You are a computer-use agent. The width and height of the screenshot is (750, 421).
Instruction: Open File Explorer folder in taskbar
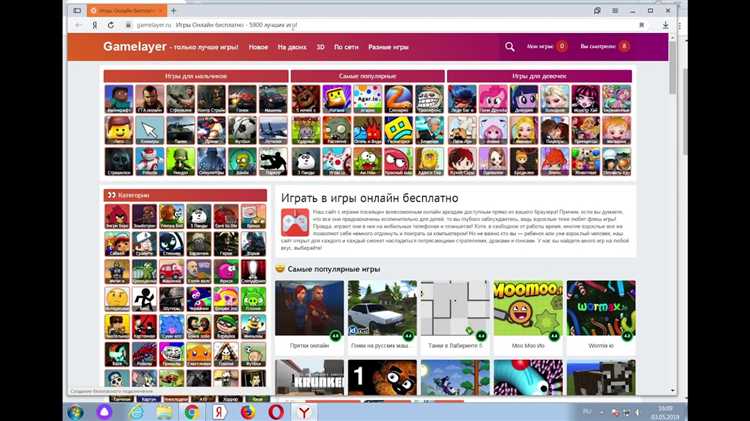coord(164,412)
